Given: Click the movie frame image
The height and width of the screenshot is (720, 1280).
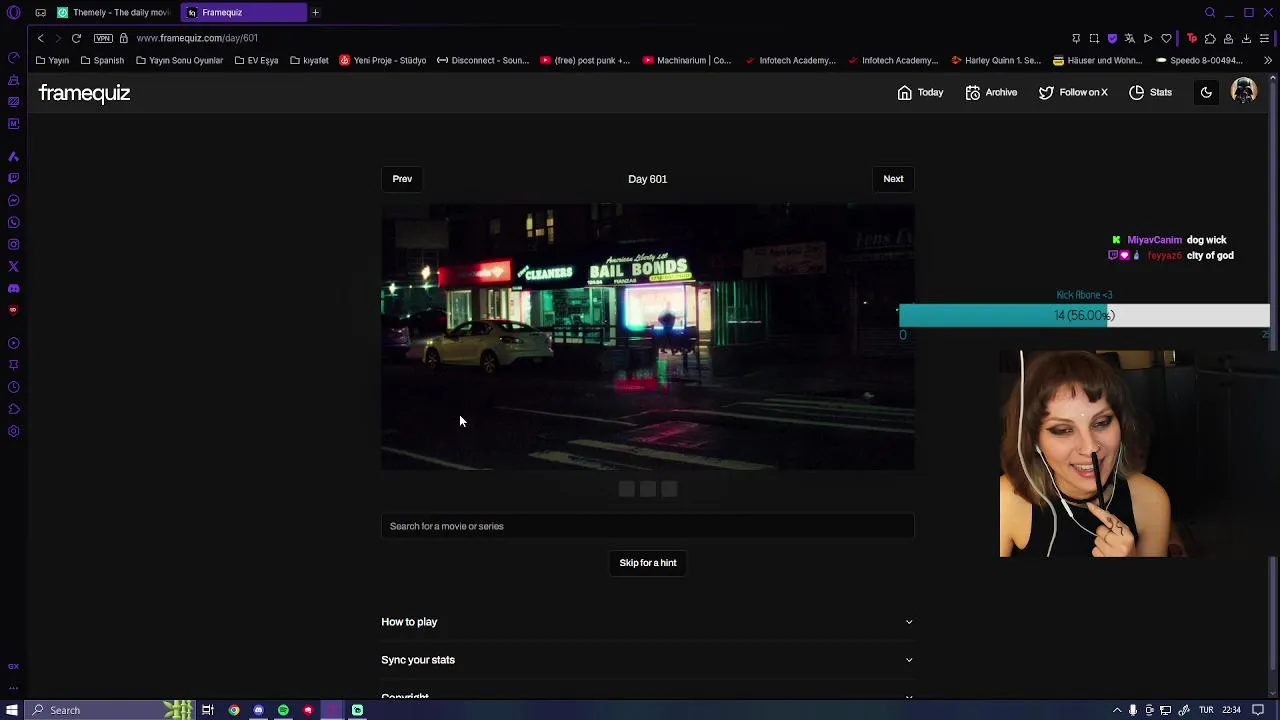Looking at the screenshot, I should [647, 337].
